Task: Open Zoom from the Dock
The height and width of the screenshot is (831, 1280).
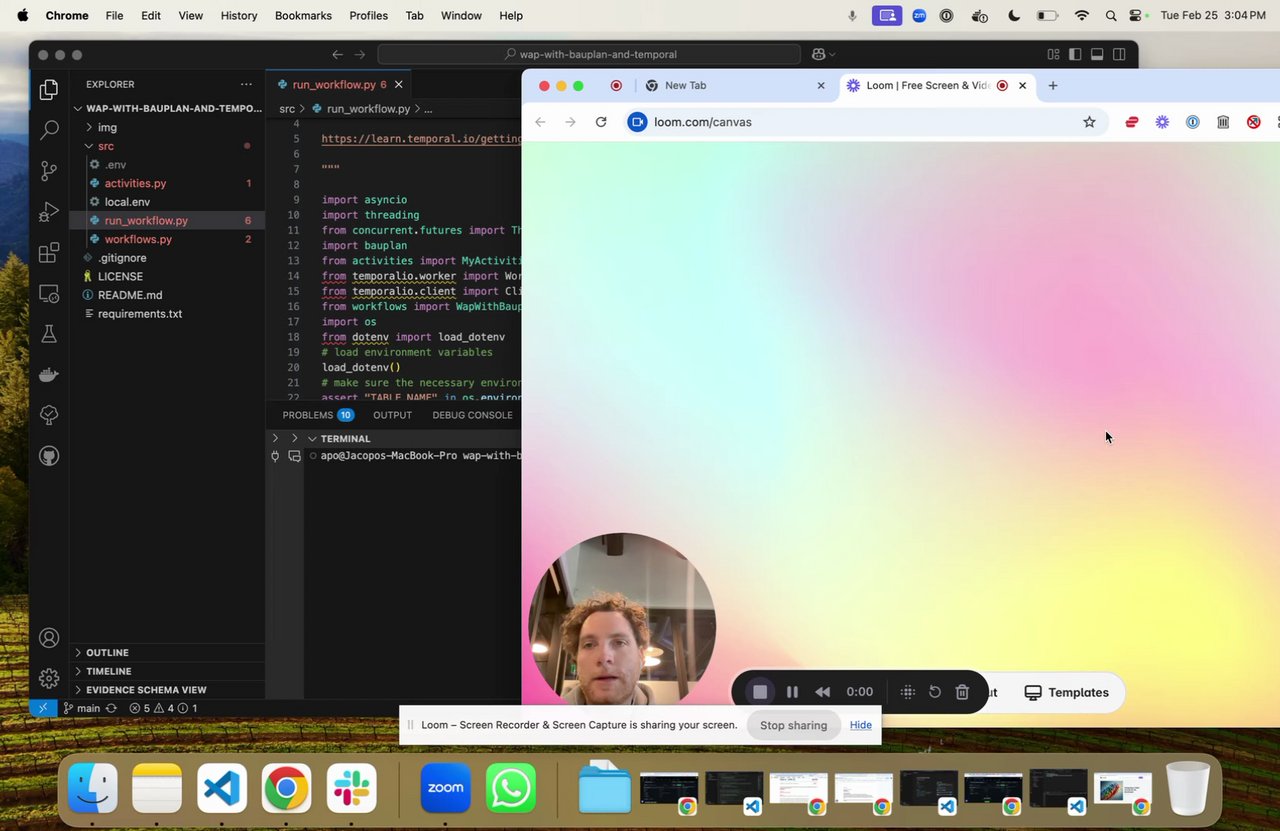Action: pos(446,788)
